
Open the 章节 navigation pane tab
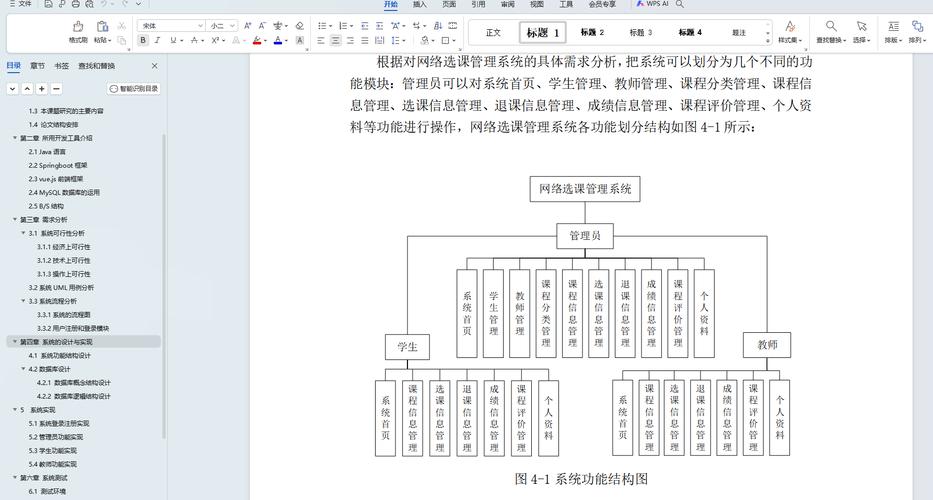pos(37,66)
